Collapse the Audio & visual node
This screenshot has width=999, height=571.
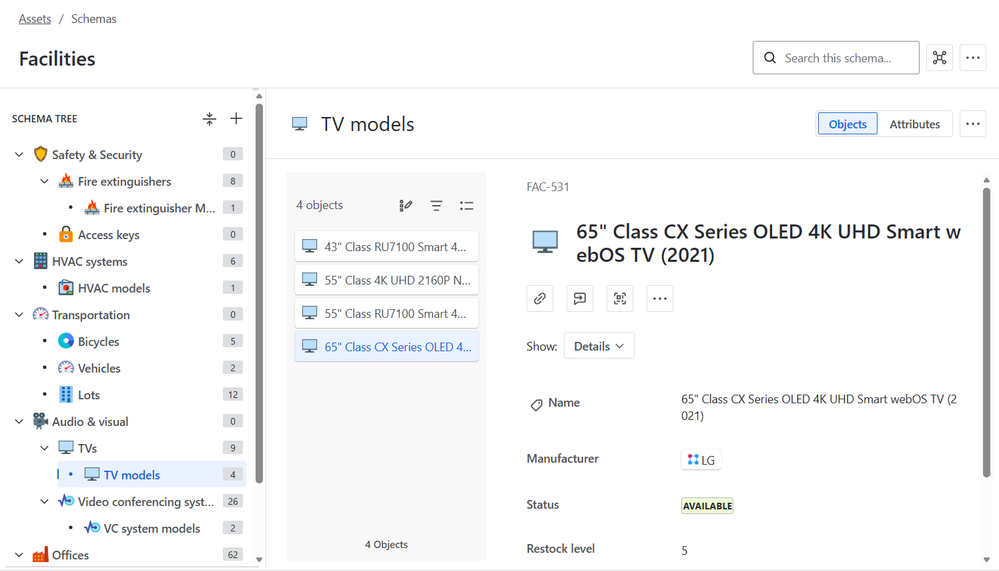coord(19,421)
